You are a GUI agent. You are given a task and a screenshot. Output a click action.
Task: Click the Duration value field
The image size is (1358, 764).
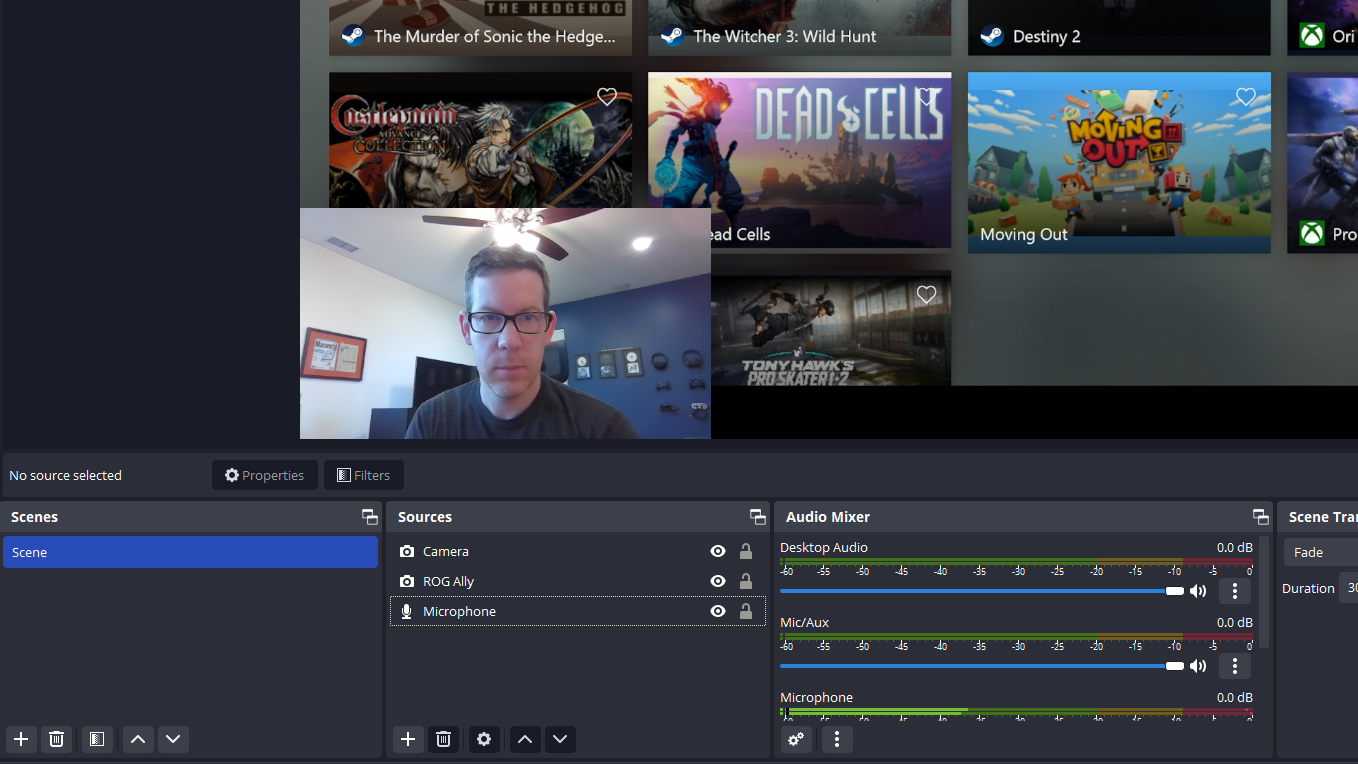(x=1349, y=588)
